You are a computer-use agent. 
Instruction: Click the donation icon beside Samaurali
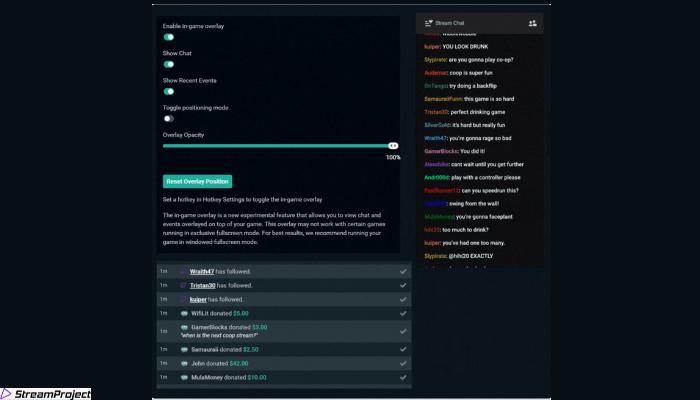(x=184, y=350)
